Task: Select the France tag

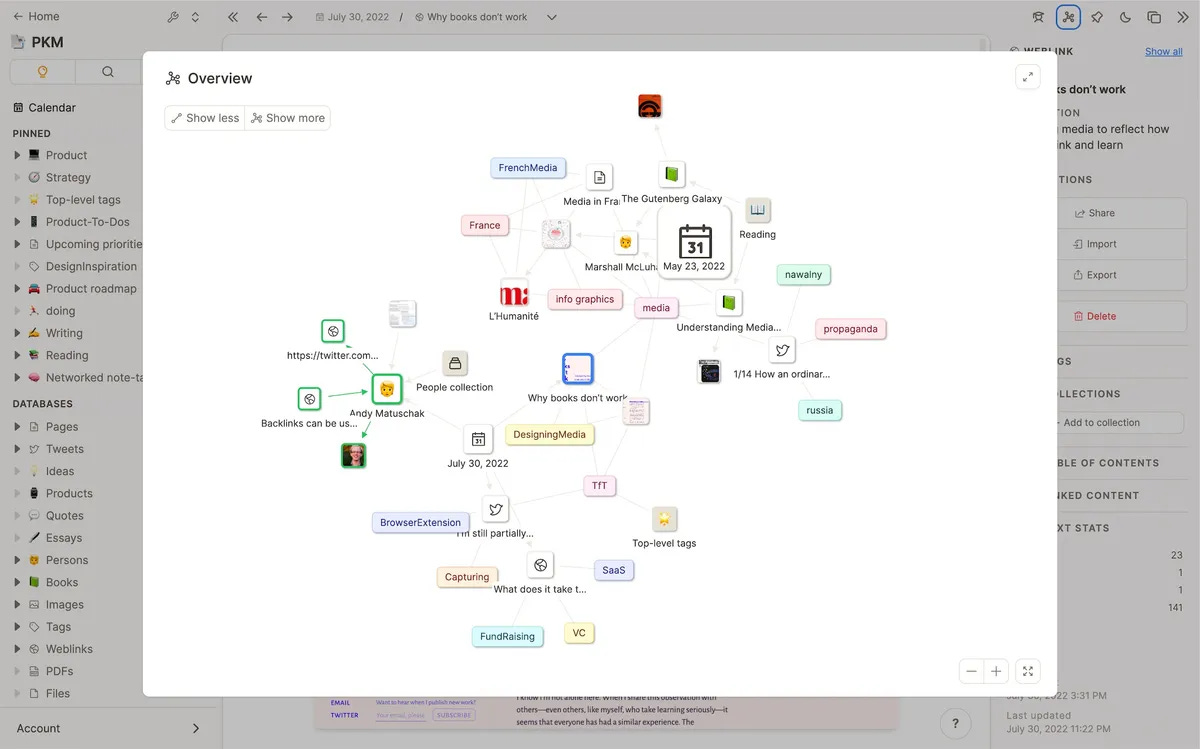Action: pyautogui.click(x=485, y=225)
